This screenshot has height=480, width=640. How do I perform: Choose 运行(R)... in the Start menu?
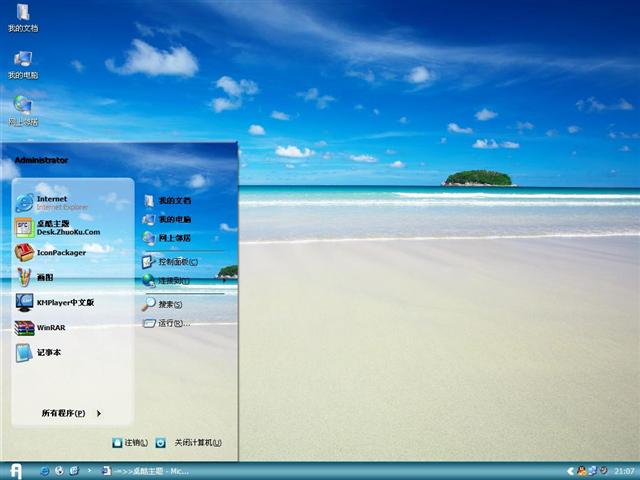click(172, 323)
